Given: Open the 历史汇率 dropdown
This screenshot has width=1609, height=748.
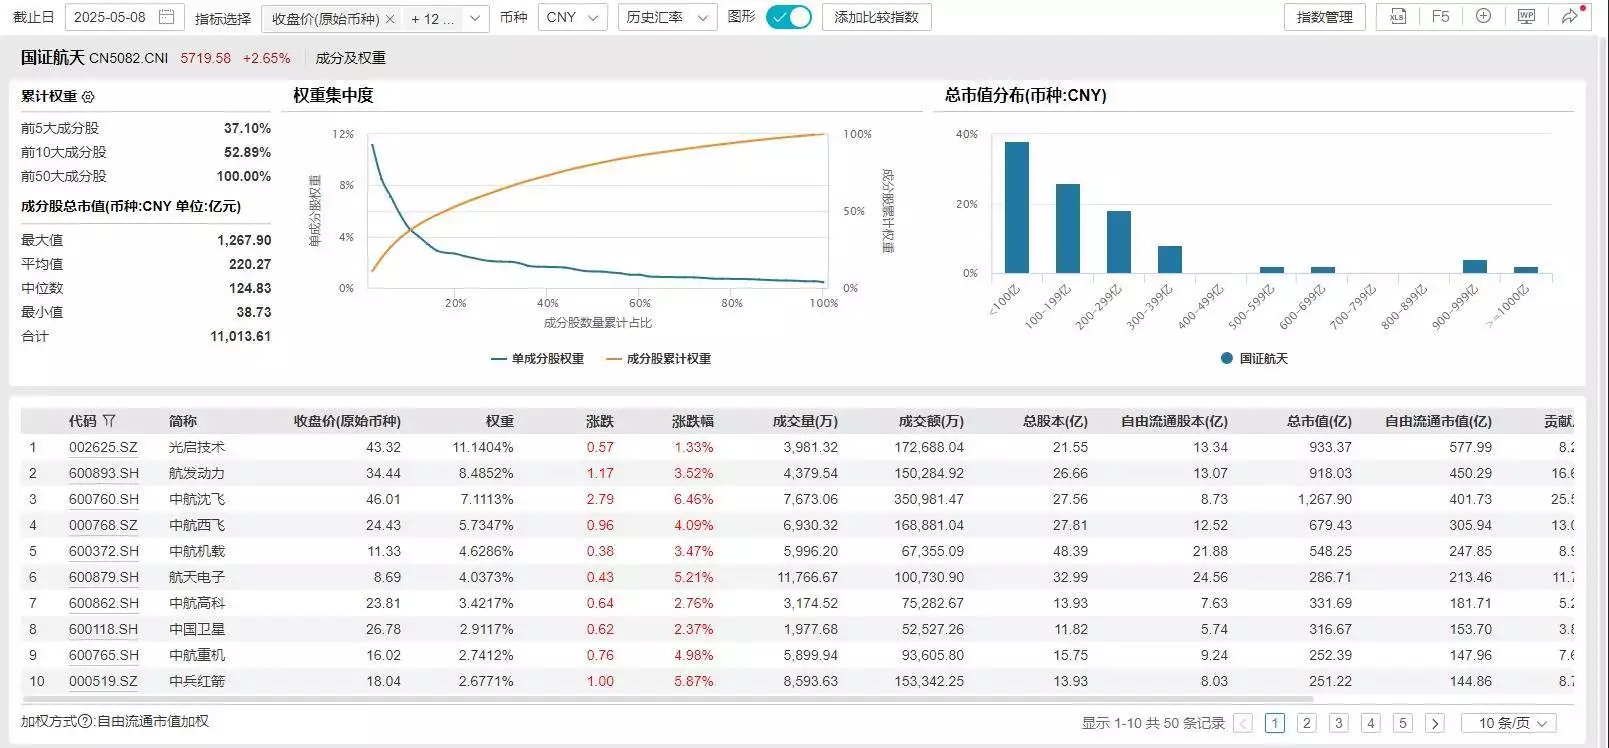Looking at the screenshot, I should point(667,17).
